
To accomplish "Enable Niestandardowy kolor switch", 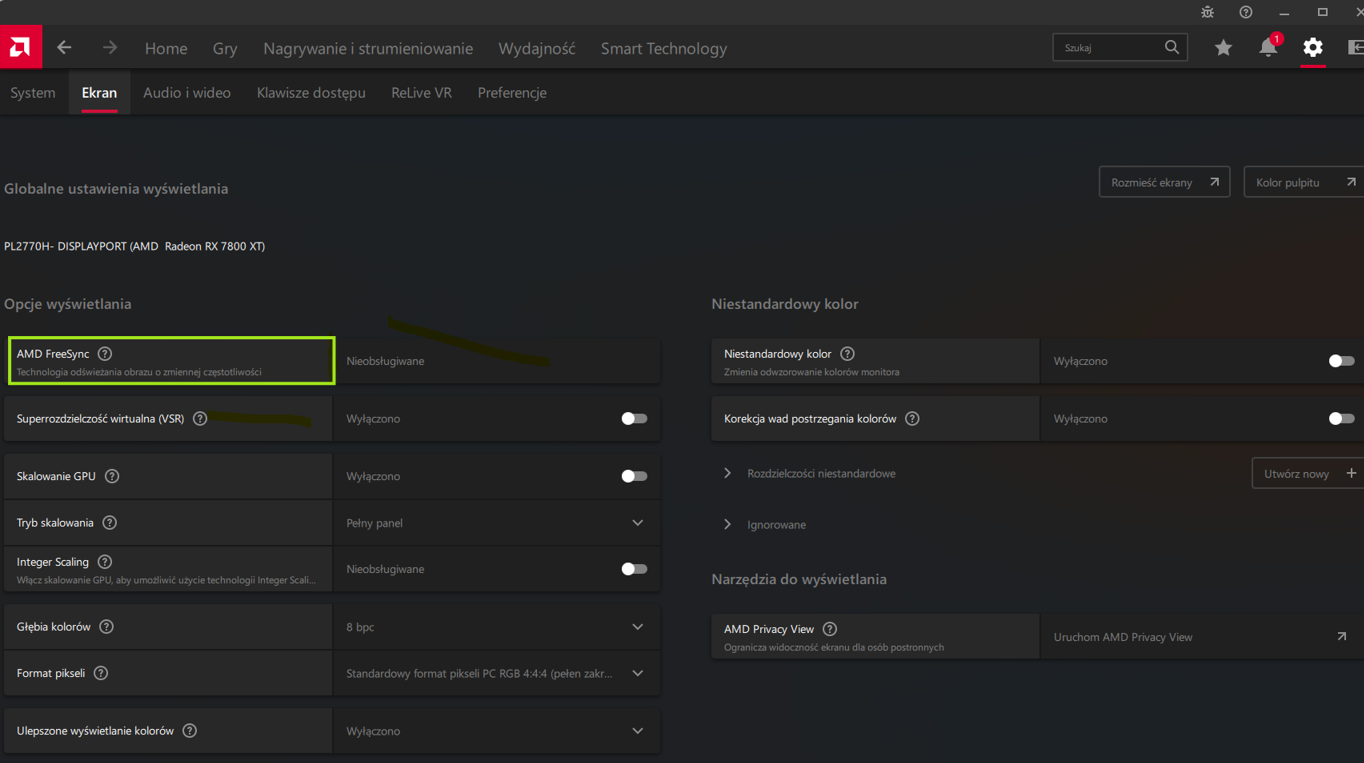I will click(1341, 361).
